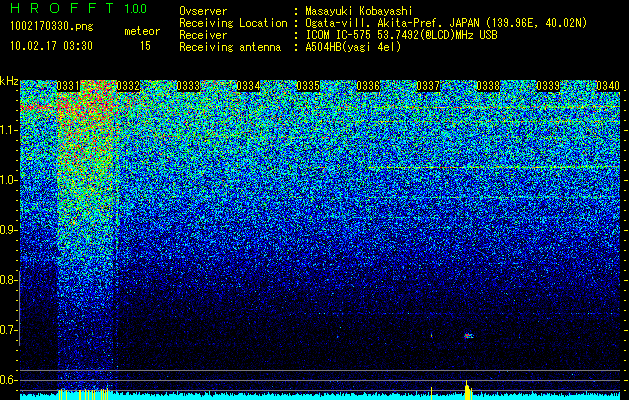Click the 0332 time marker
Viewport: 629px width, 400px height.
[x=128, y=86]
